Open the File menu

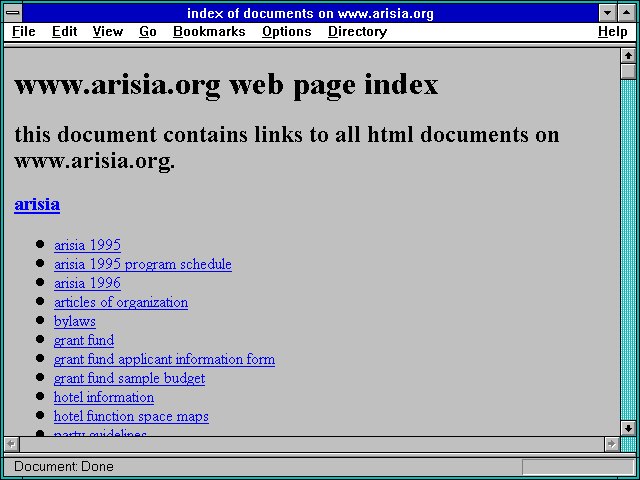[x=24, y=32]
